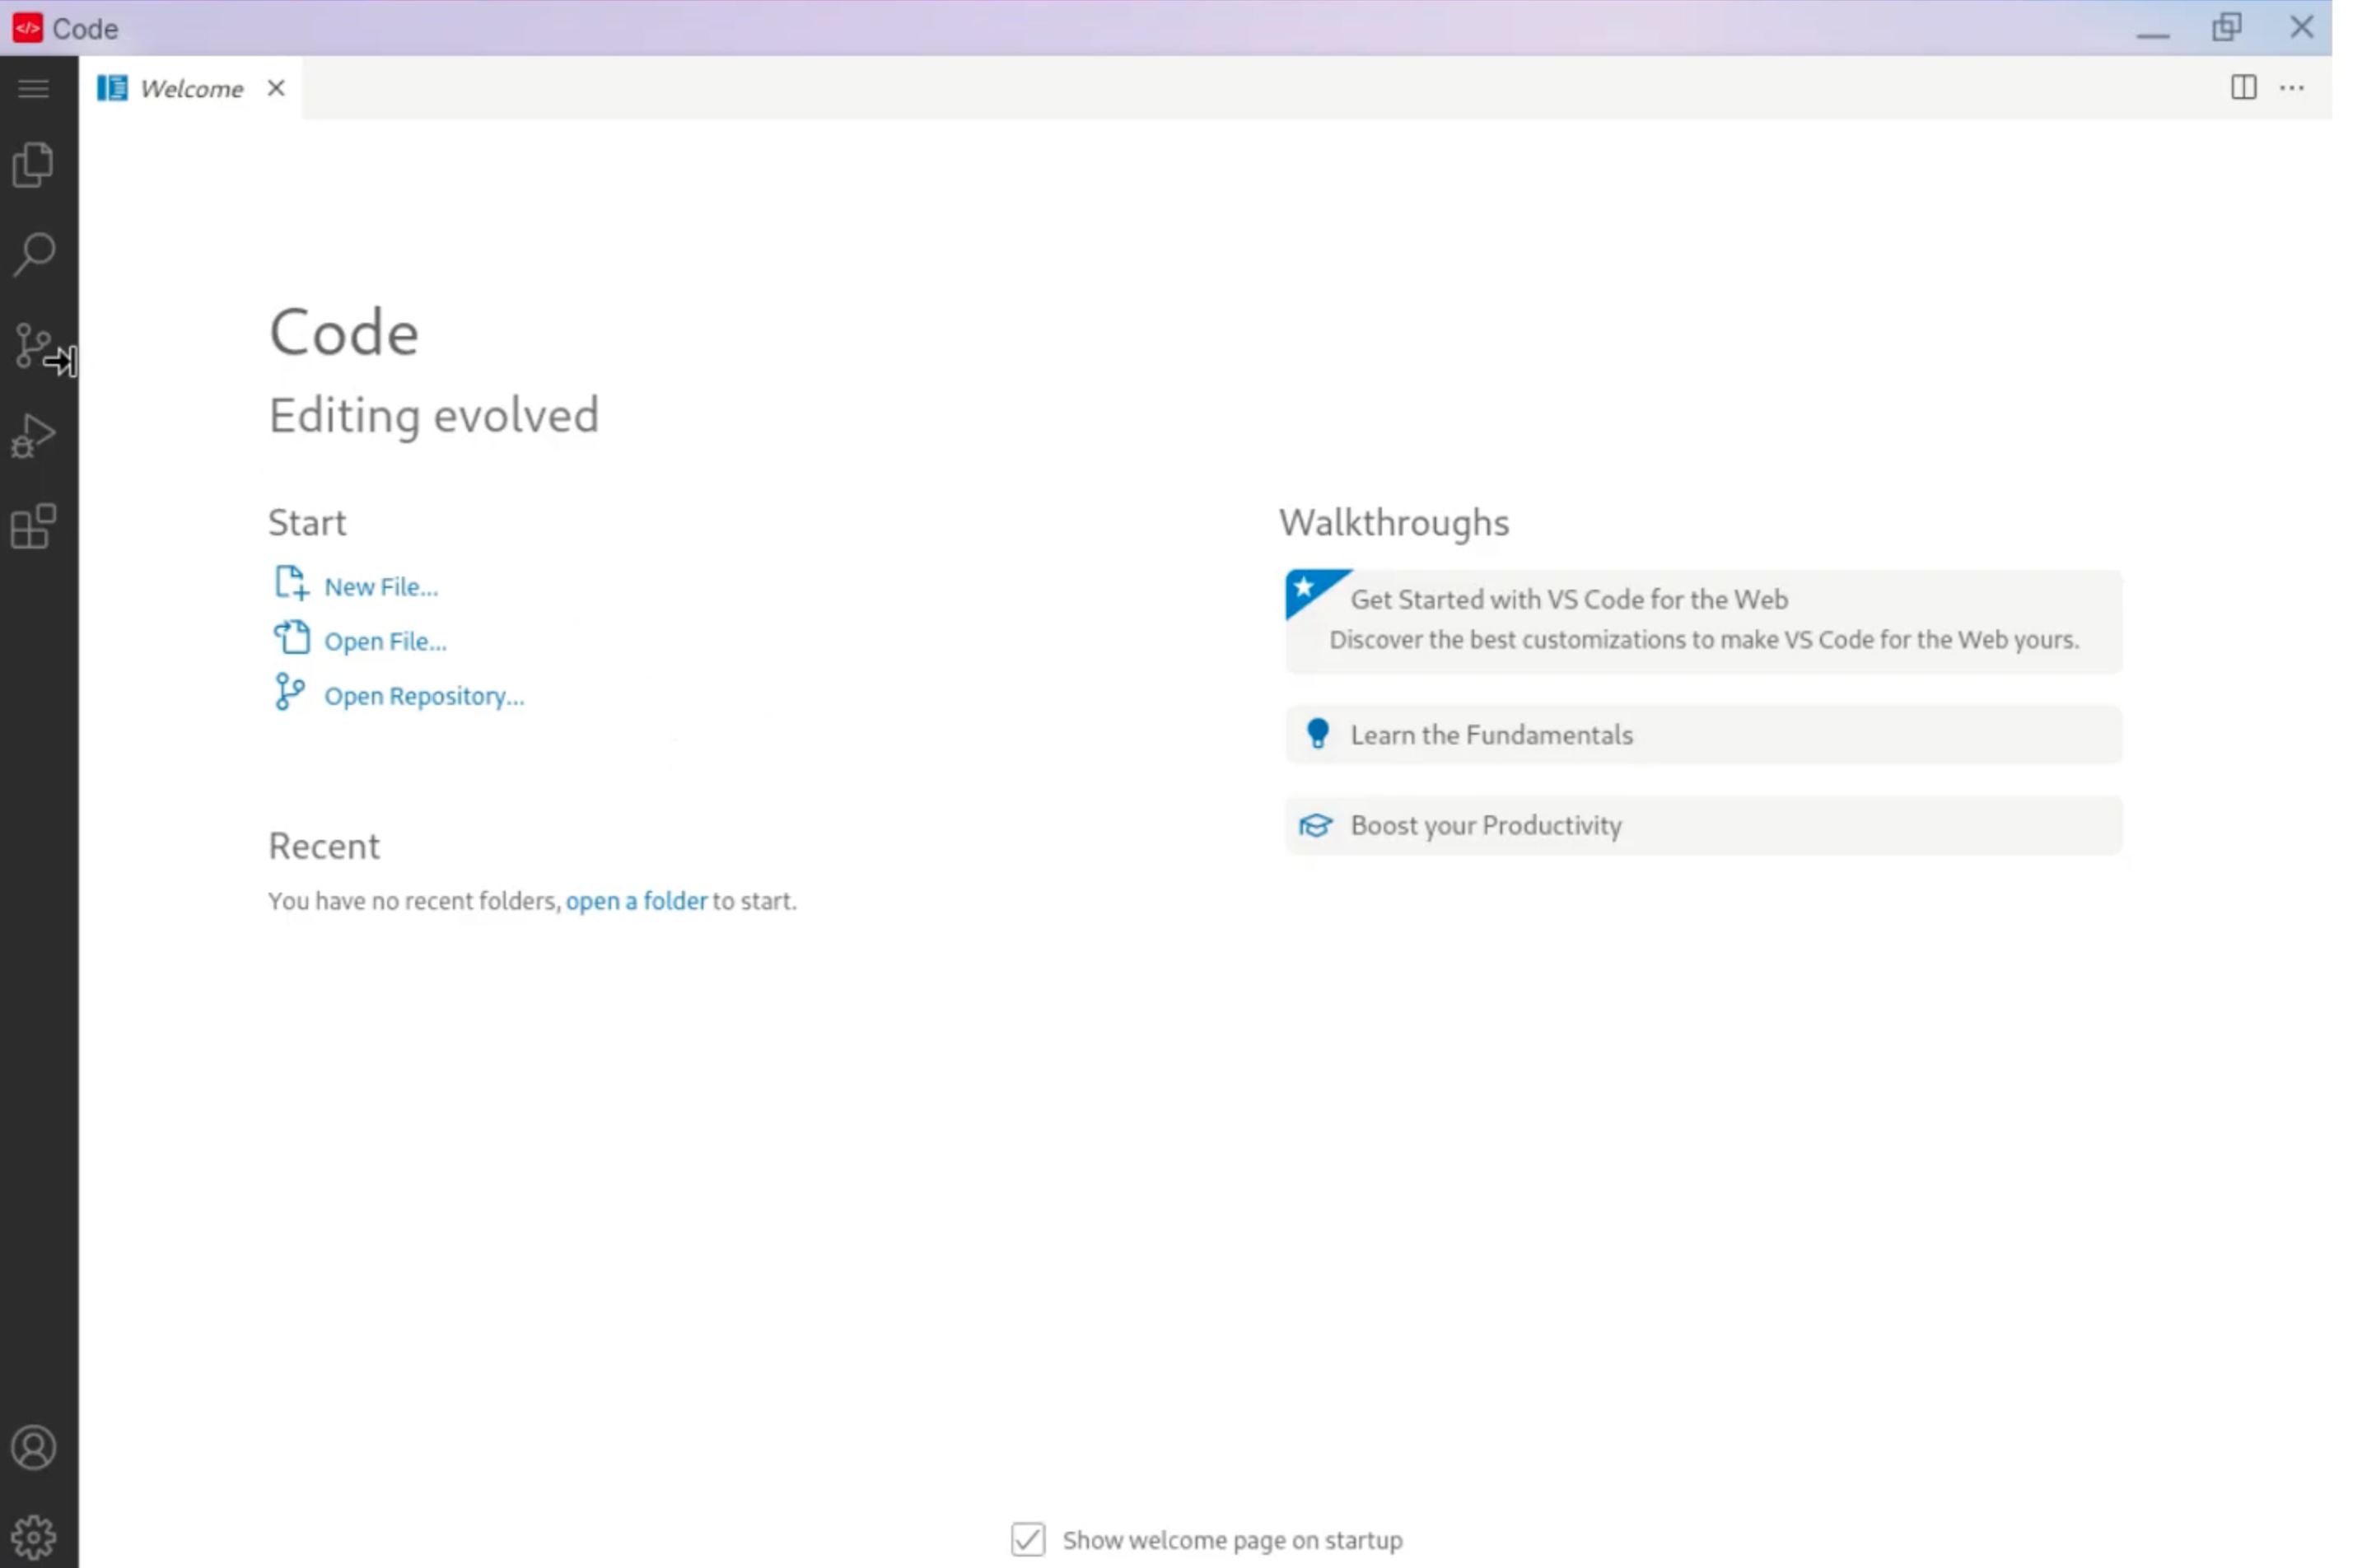This screenshot has width=2362, height=1568.
Task: Click the open a folder link
Action: coord(636,901)
